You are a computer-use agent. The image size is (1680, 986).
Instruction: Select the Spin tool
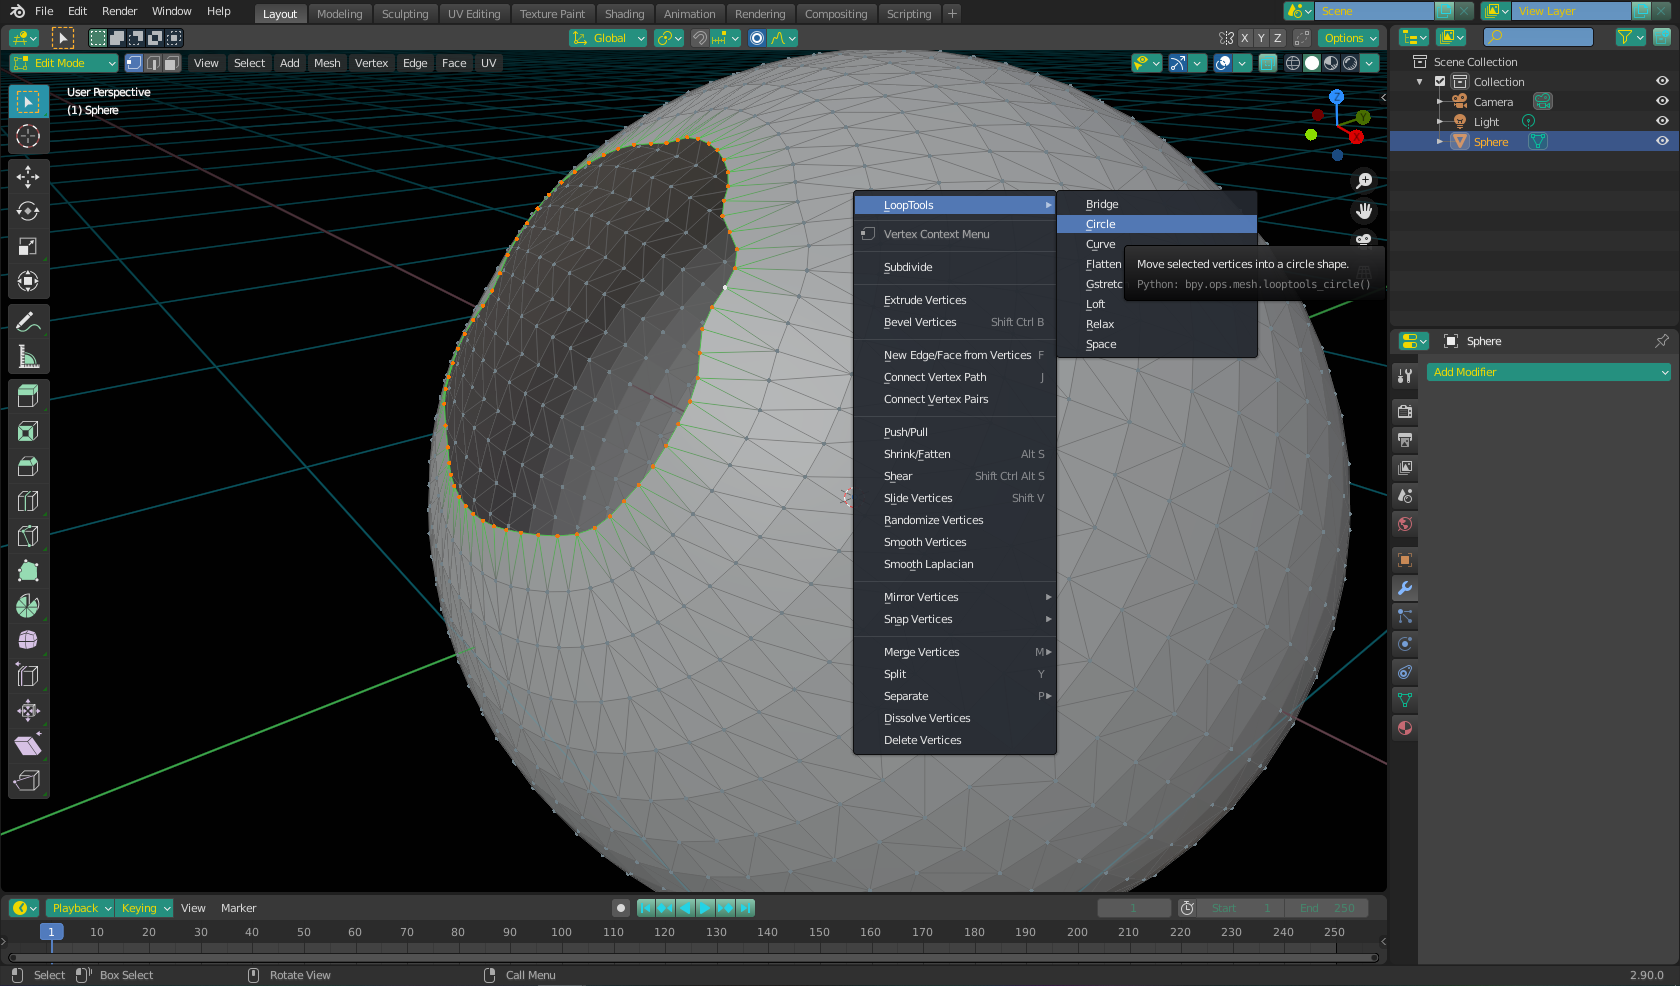coord(28,606)
